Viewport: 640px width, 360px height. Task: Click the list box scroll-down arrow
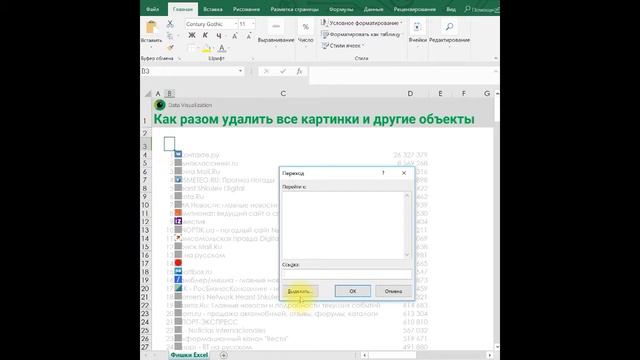(x=407, y=255)
